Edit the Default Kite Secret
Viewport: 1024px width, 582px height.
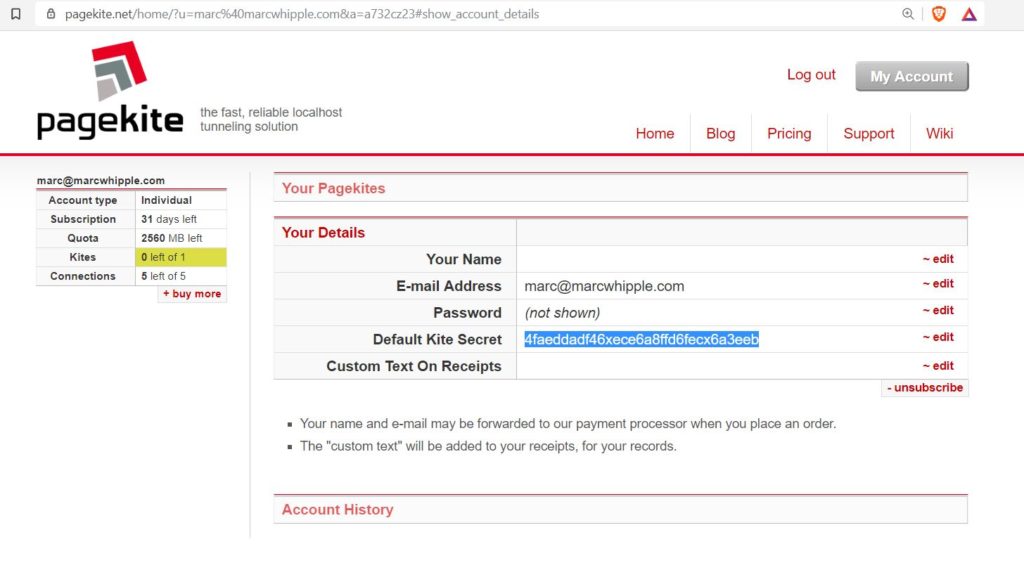coord(938,337)
